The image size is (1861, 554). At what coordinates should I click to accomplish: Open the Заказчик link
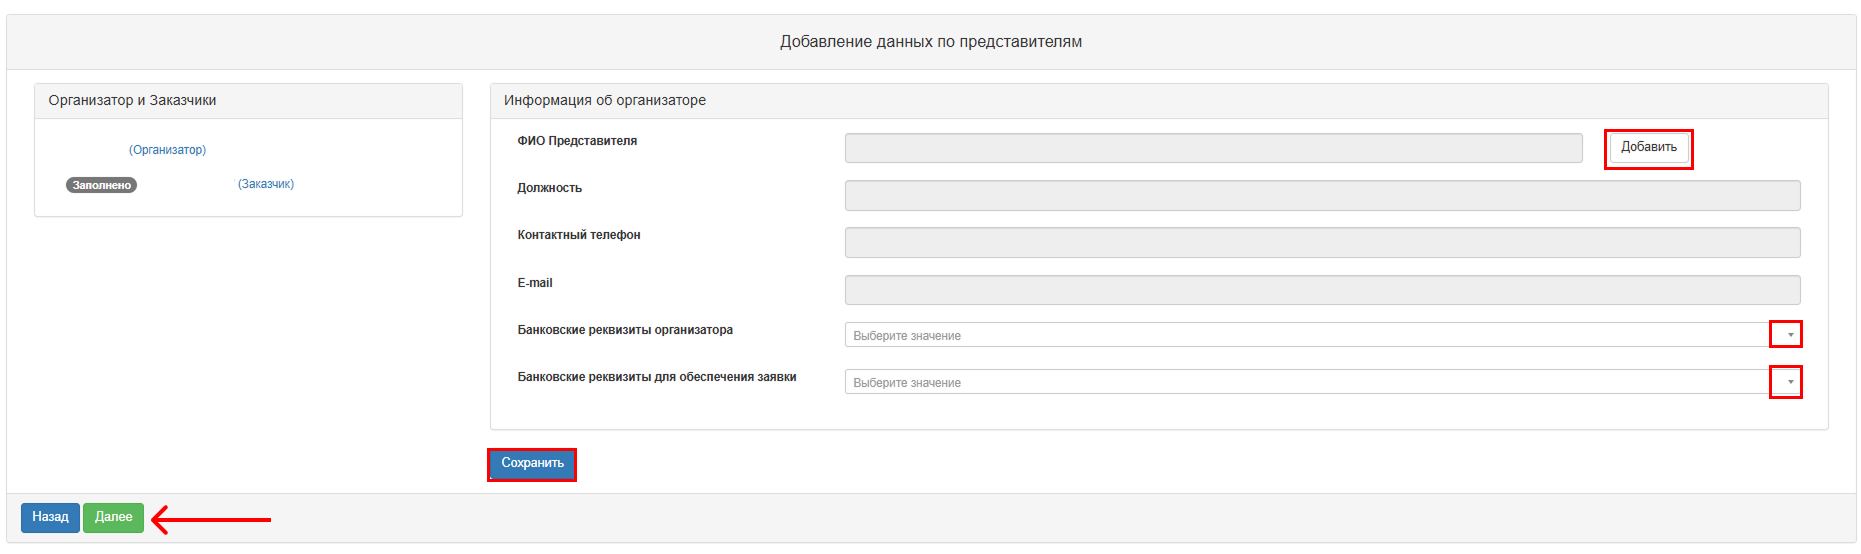click(266, 184)
